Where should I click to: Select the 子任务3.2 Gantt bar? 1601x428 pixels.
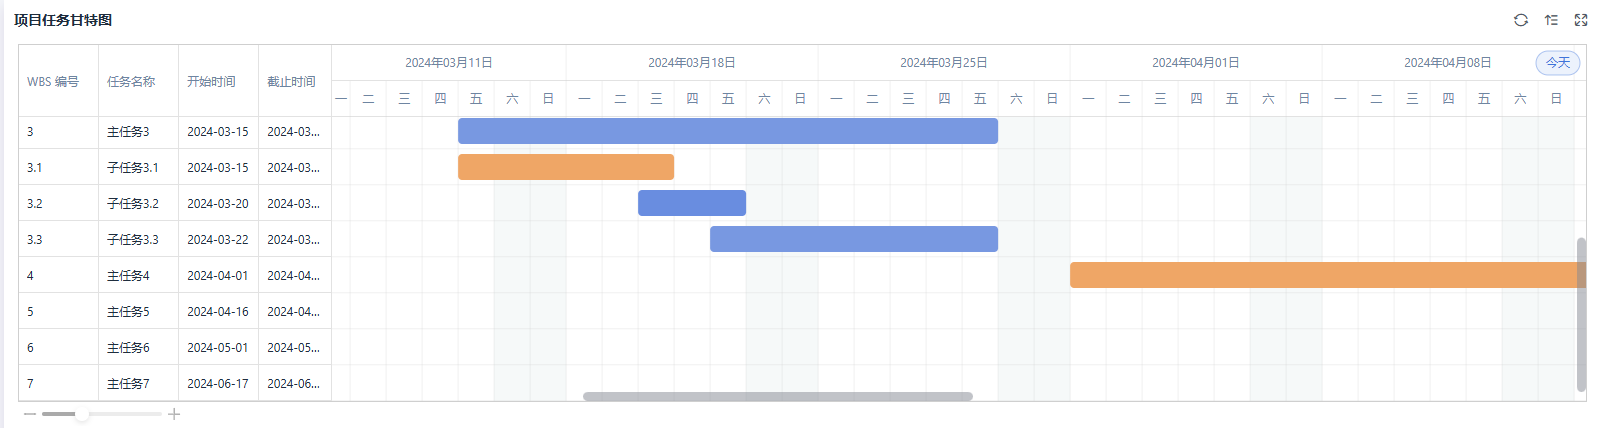pos(691,203)
